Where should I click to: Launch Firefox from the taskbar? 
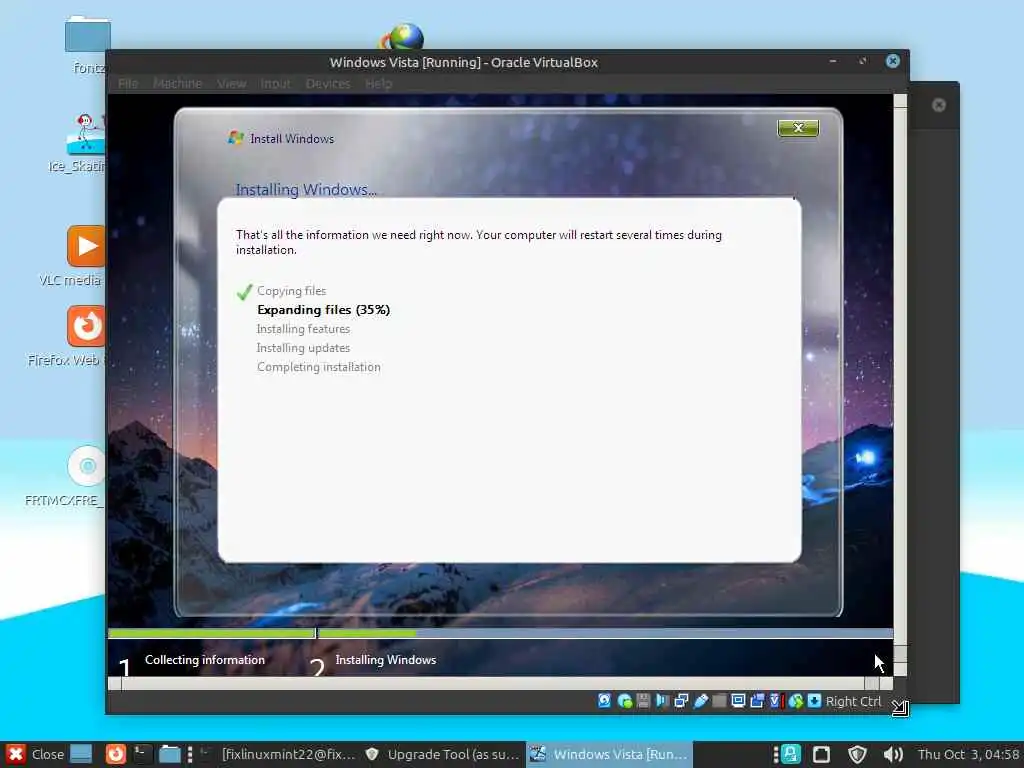116,754
